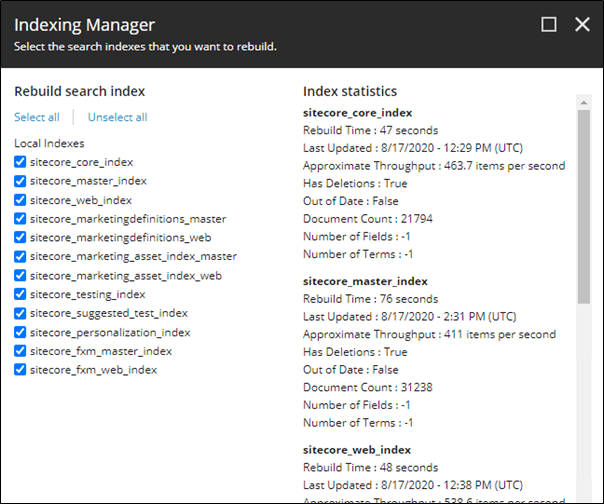Toggle sitecore_marketingdefinitions_web checkbox
The height and width of the screenshot is (504, 604).
click(x=20, y=237)
